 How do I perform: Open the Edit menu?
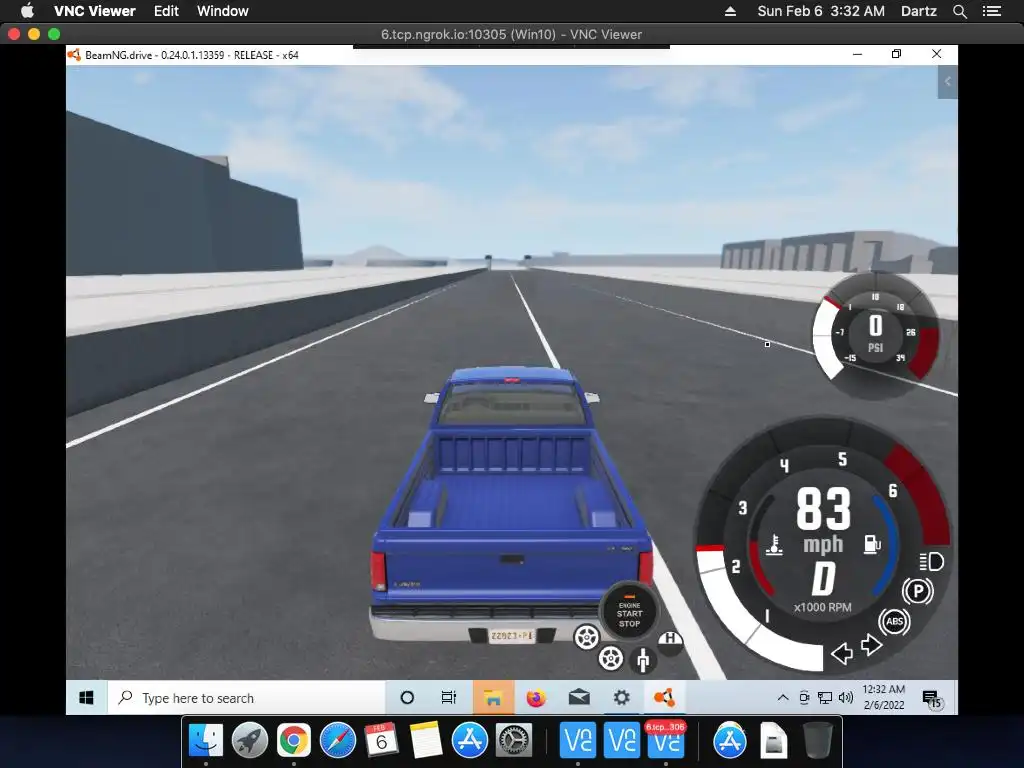166,11
